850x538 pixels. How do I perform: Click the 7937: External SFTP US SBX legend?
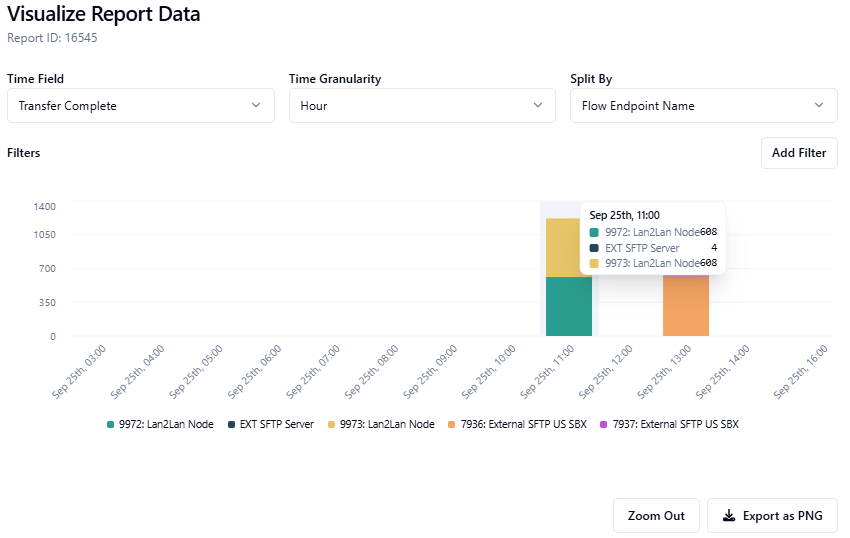coord(668,424)
